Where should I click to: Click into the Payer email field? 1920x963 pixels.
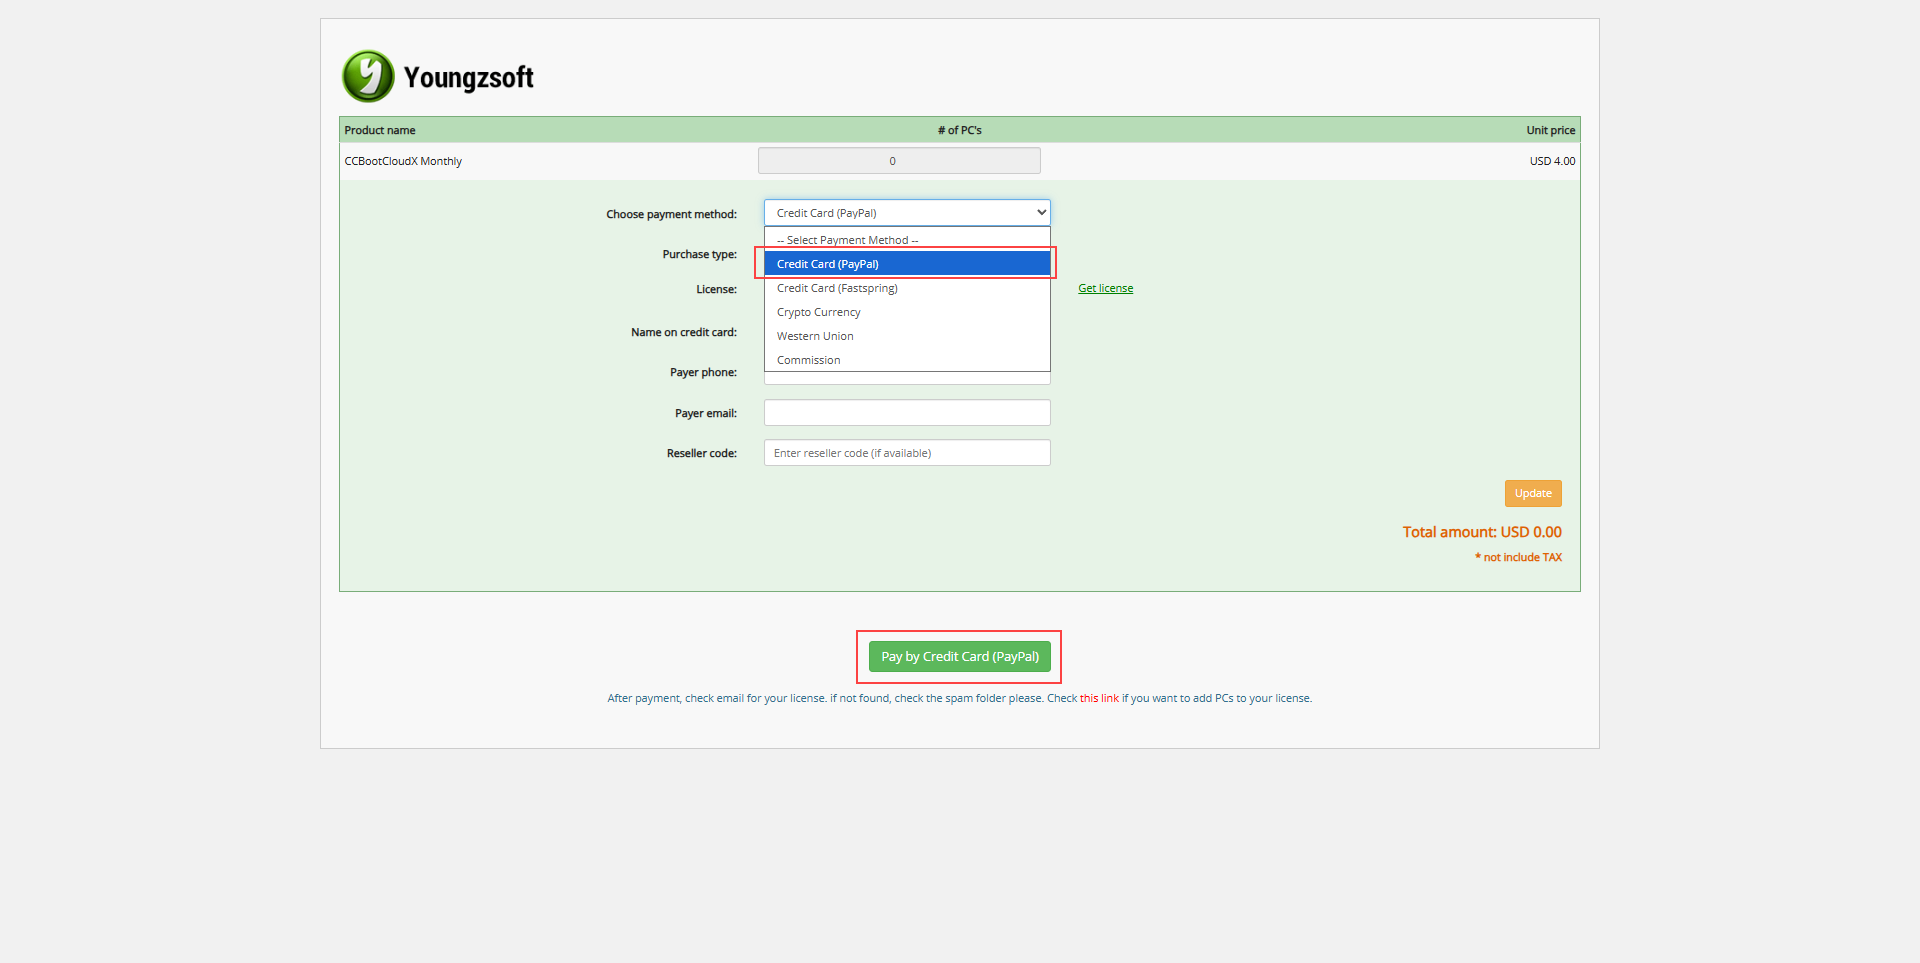(906, 413)
